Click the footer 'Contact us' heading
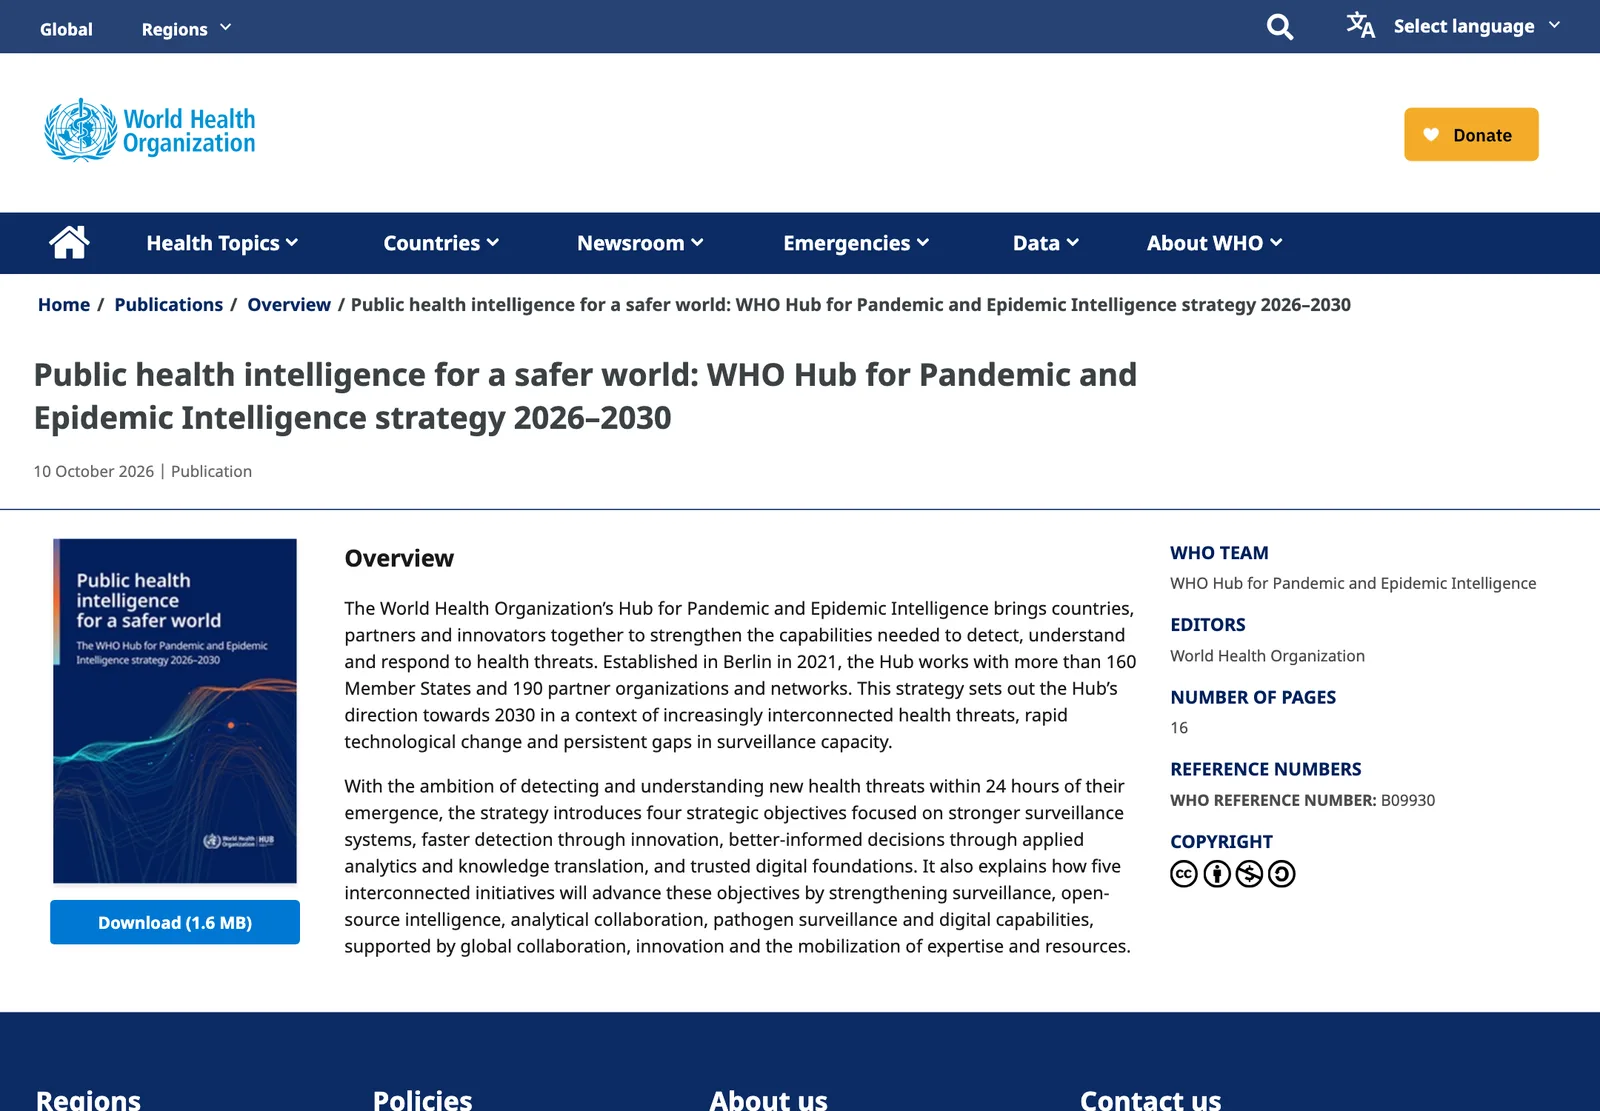 click(1150, 1099)
